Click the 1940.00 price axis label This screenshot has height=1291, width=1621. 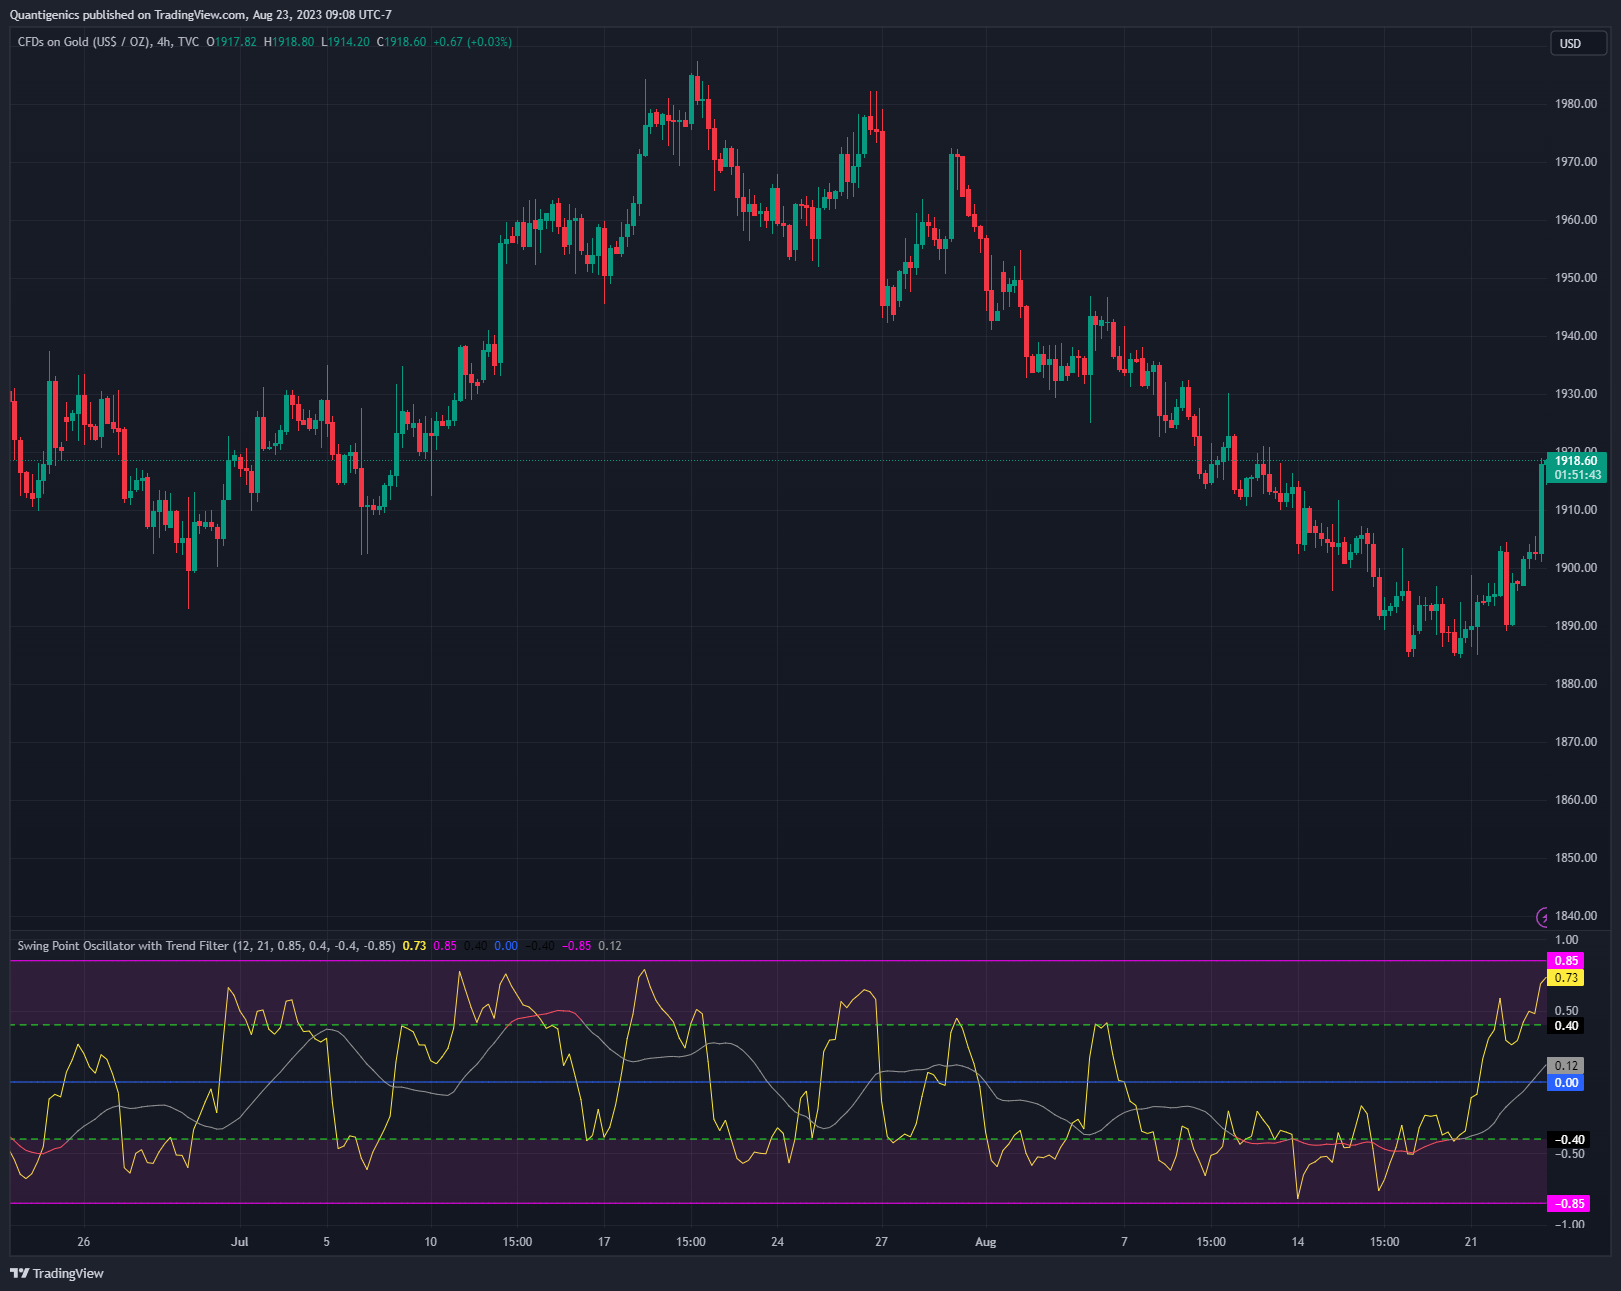[x=1576, y=336]
